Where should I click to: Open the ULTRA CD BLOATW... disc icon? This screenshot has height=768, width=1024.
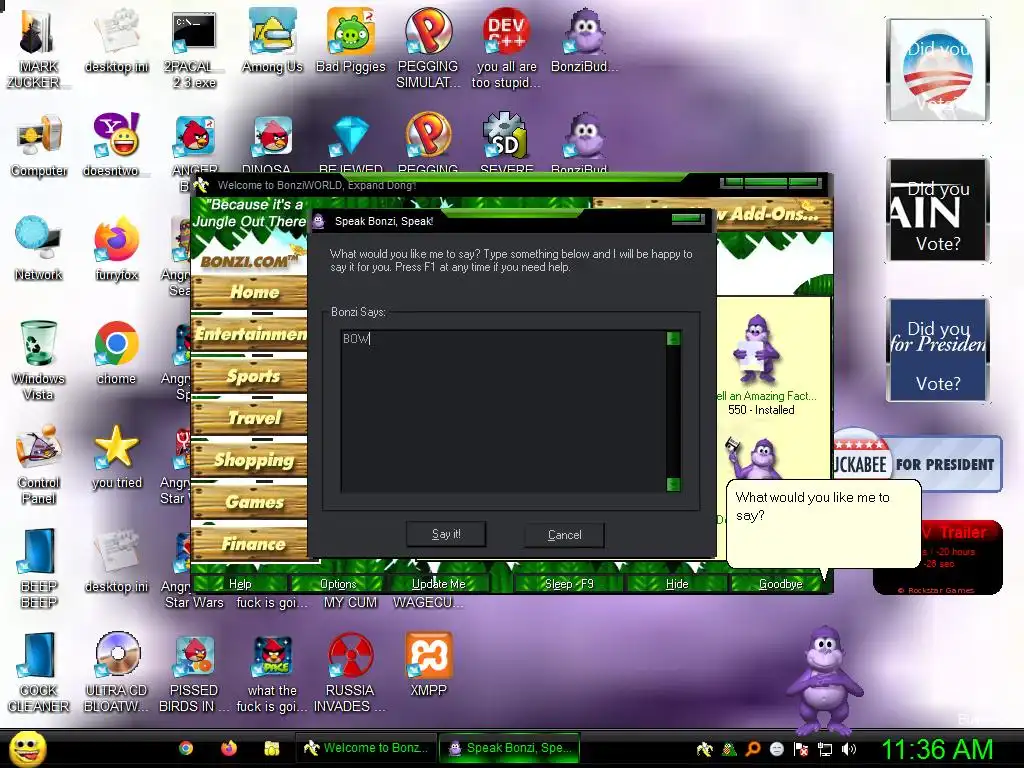click(116, 673)
